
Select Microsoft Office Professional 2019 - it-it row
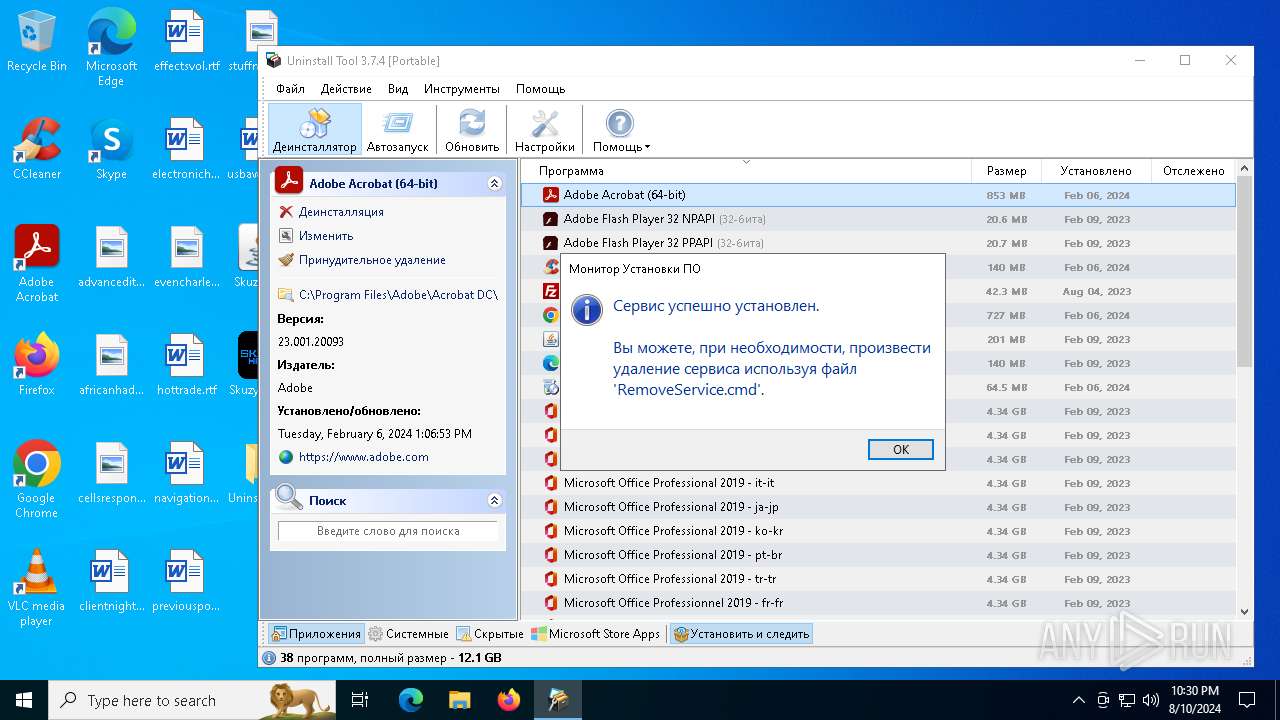click(x=878, y=483)
